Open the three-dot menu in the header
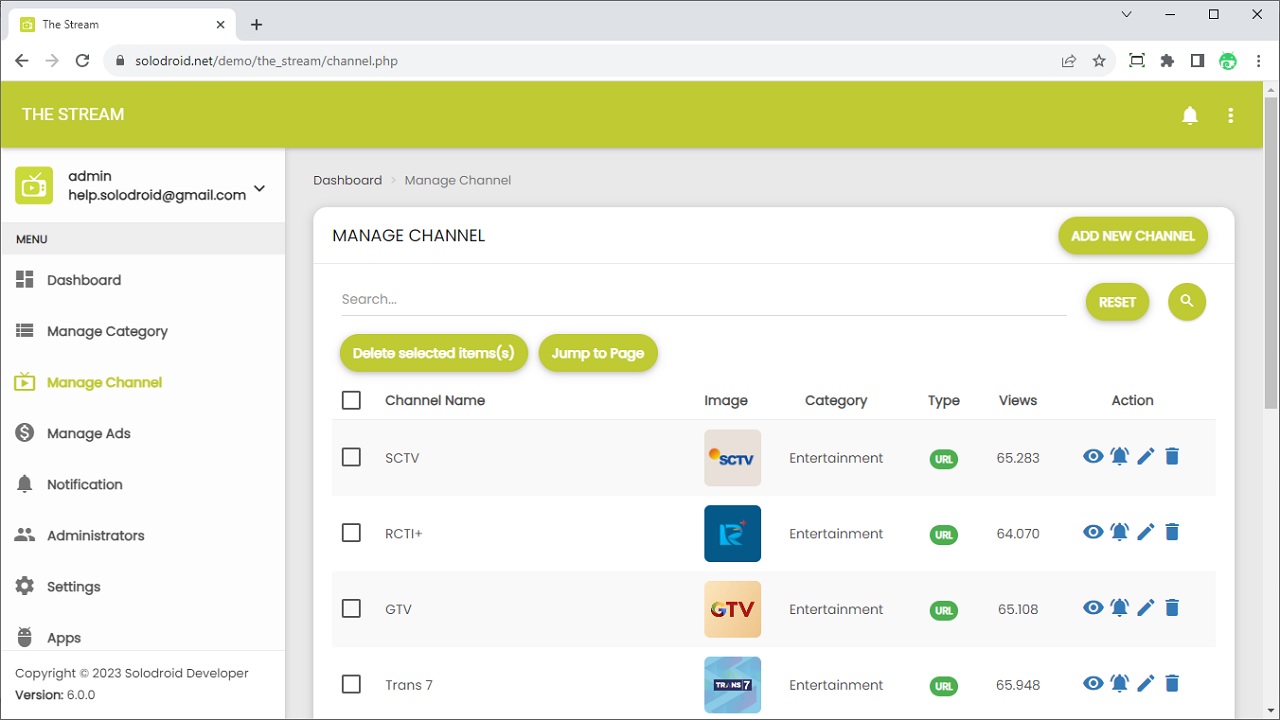Screen dimensions: 1280x720 1231,115
